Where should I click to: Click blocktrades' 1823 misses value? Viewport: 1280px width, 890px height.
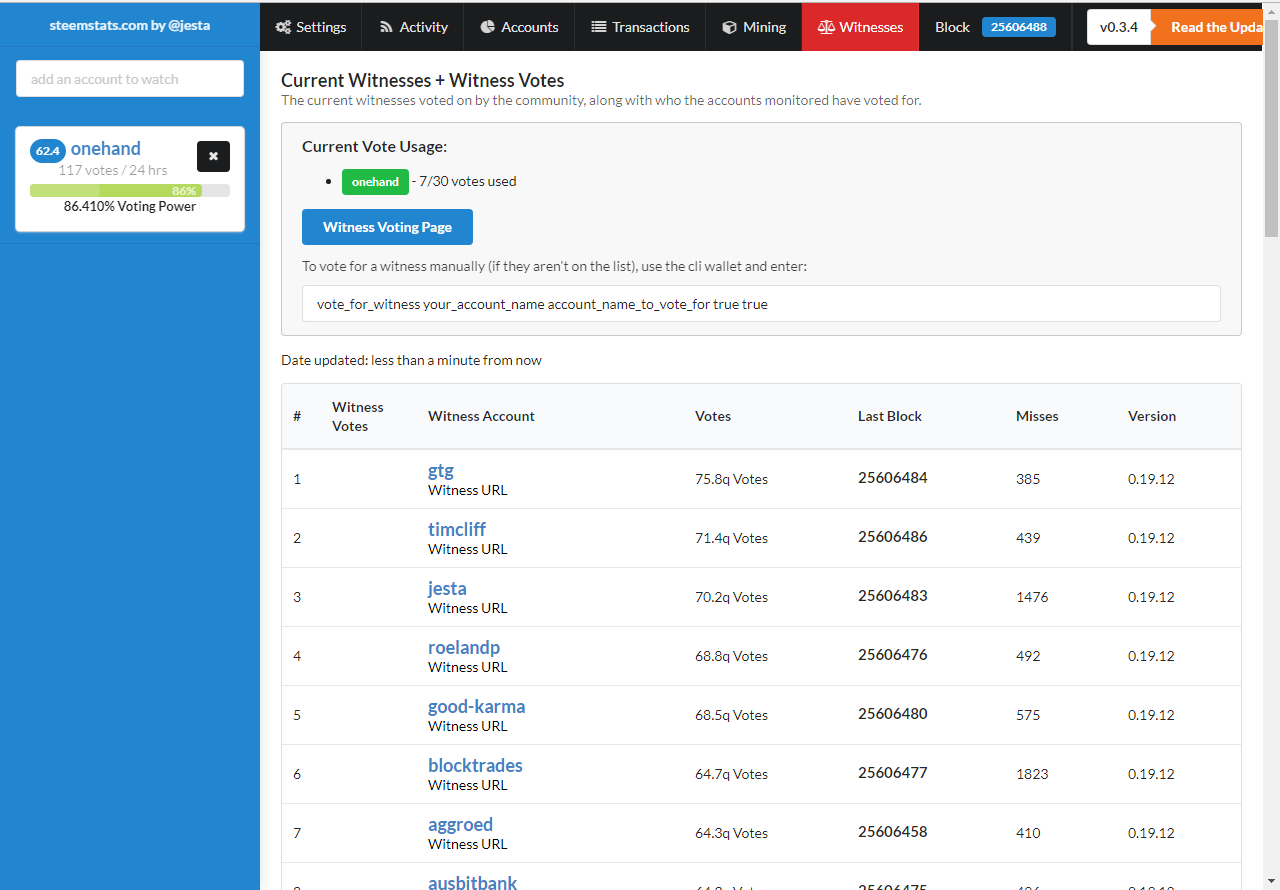pos(1032,774)
